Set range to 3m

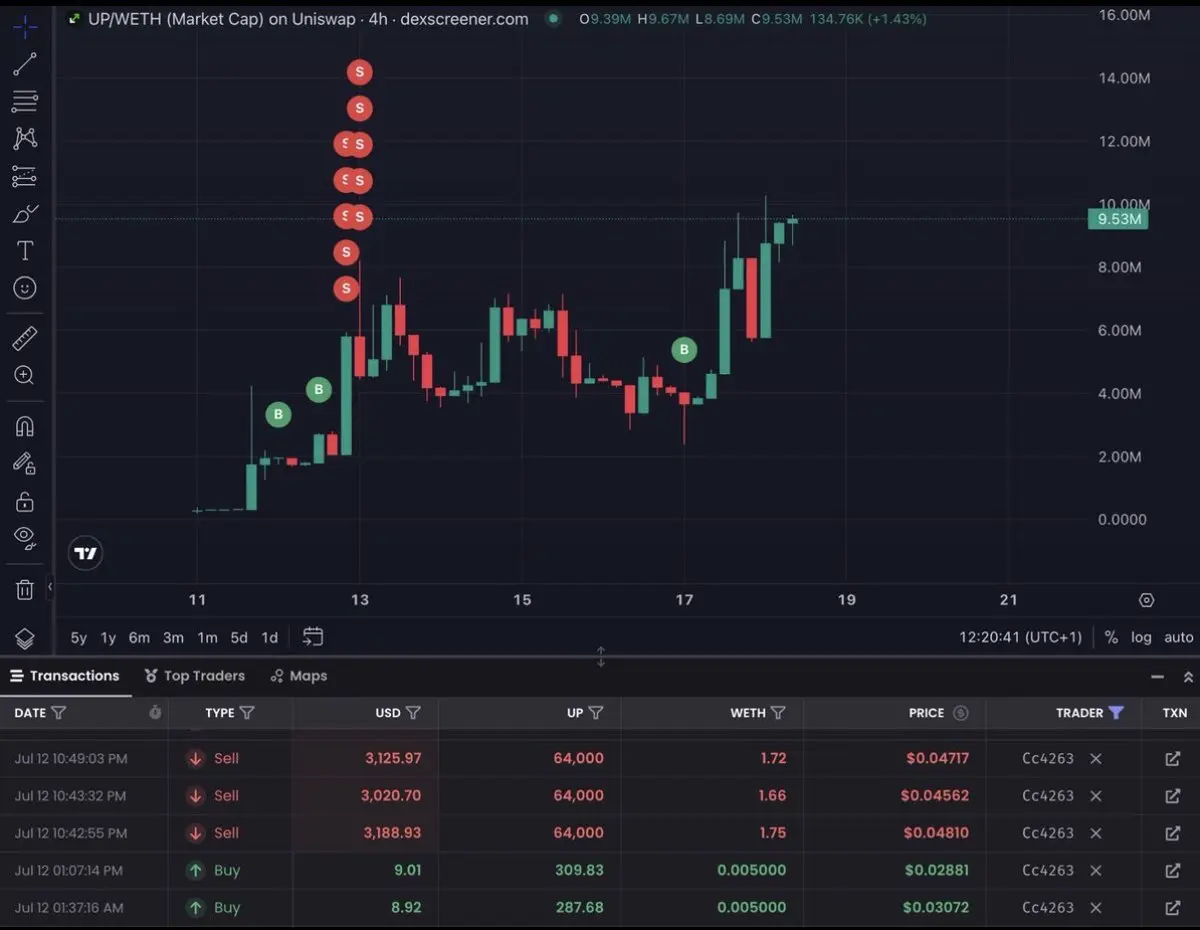pyautogui.click(x=174, y=637)
